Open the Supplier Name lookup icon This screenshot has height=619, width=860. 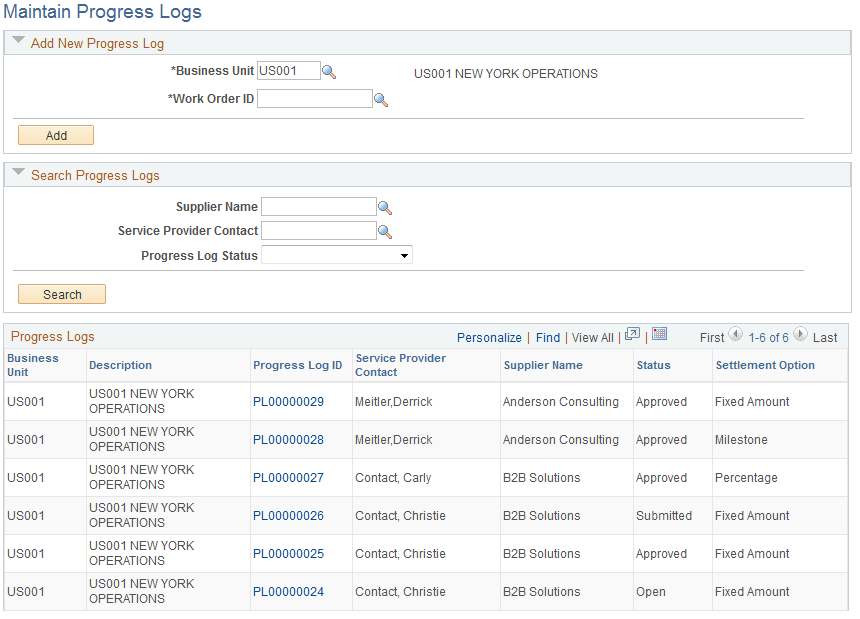[x=385, y=206]
